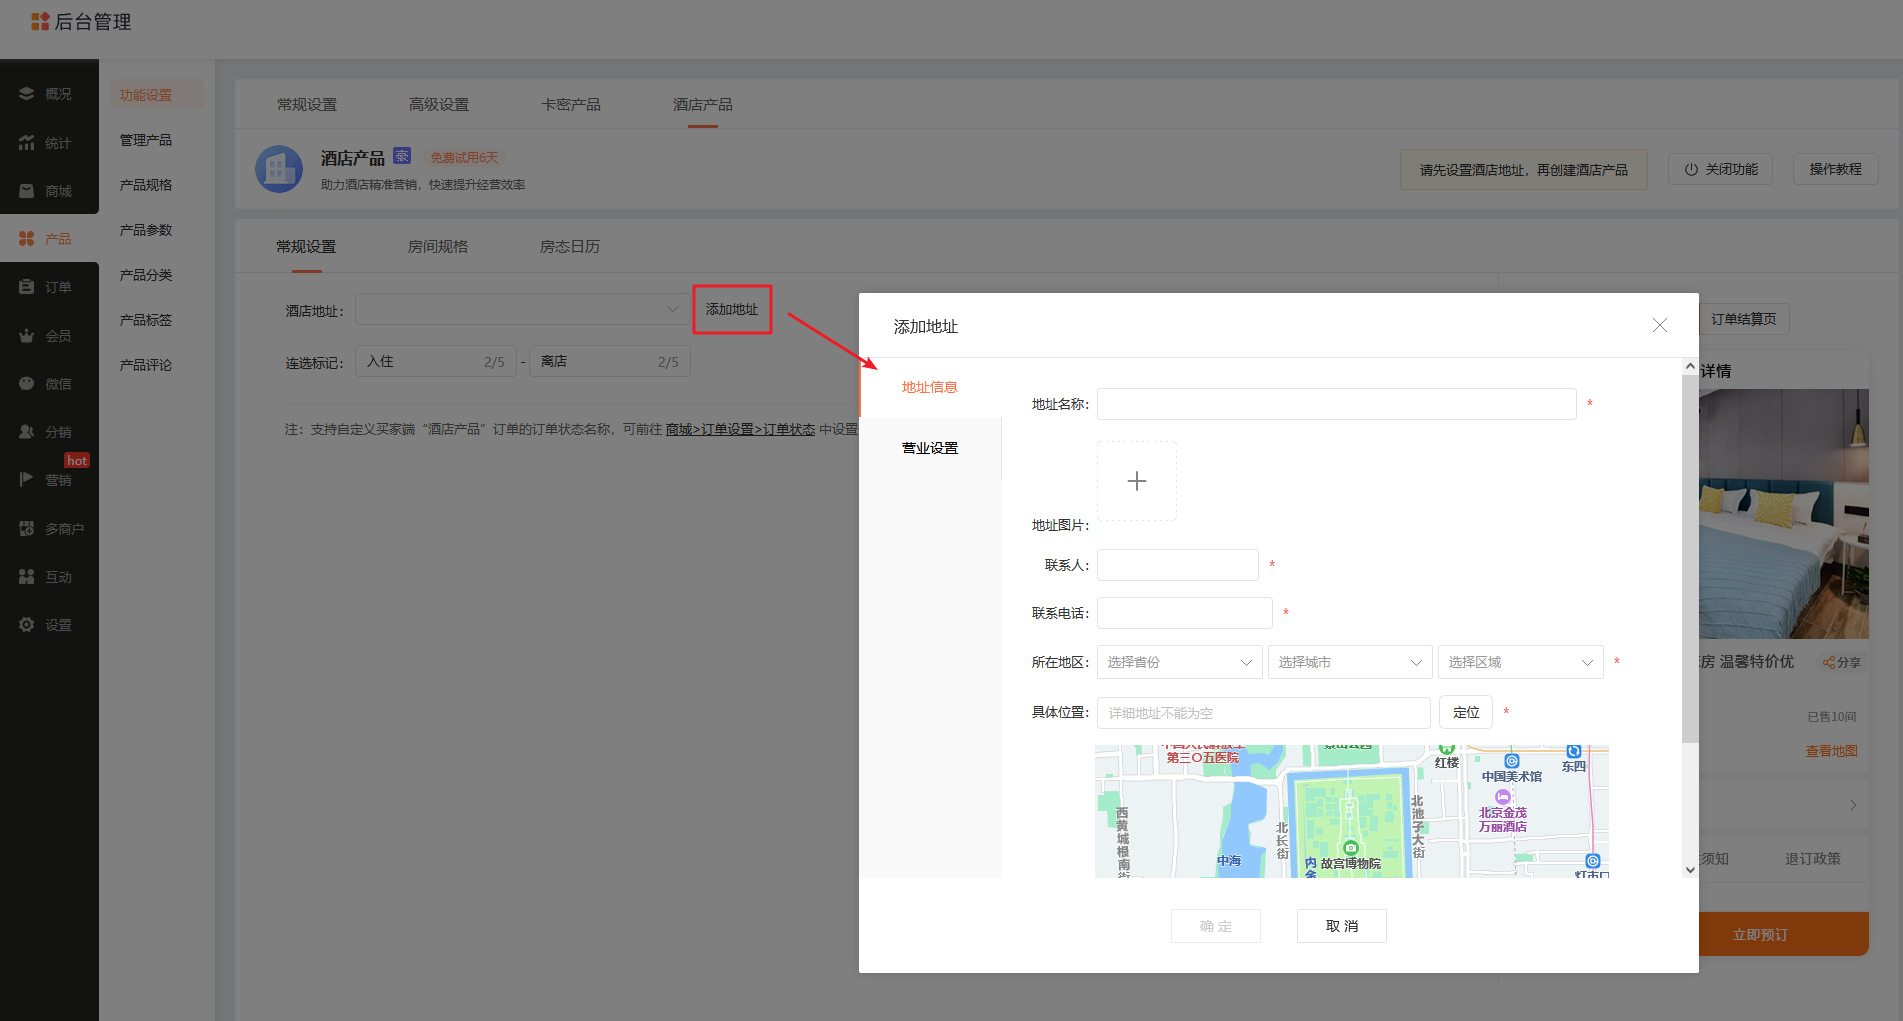Click the 操作教程 tutorial button
1903x1021 pixels.
point(1836,169)
